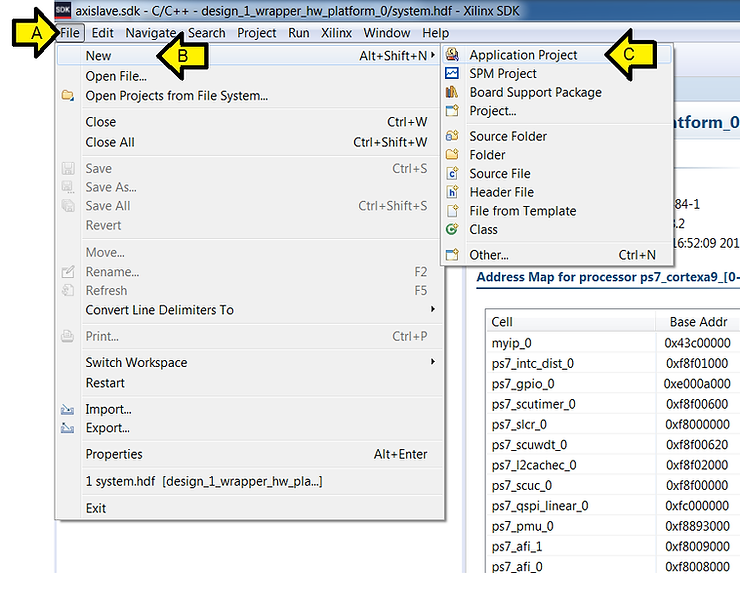Image resolution: width=740 pixels, height=606 pixels.
Task: Select Header File entry
Action: pos(557,192)
